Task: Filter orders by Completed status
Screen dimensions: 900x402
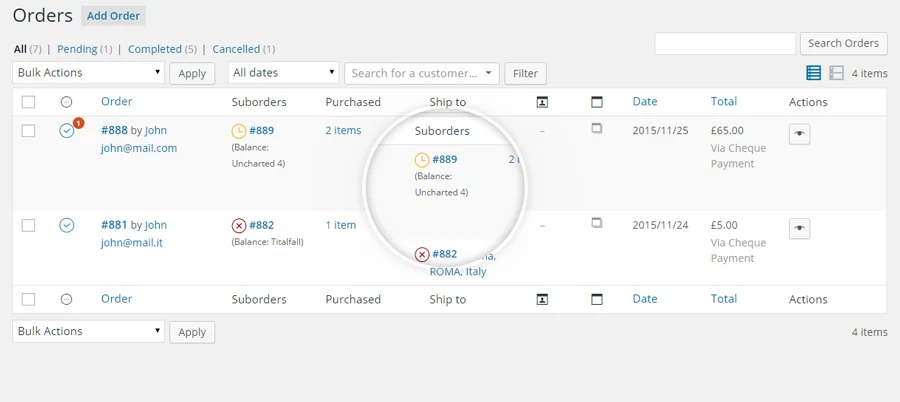Action: point(154,49)
